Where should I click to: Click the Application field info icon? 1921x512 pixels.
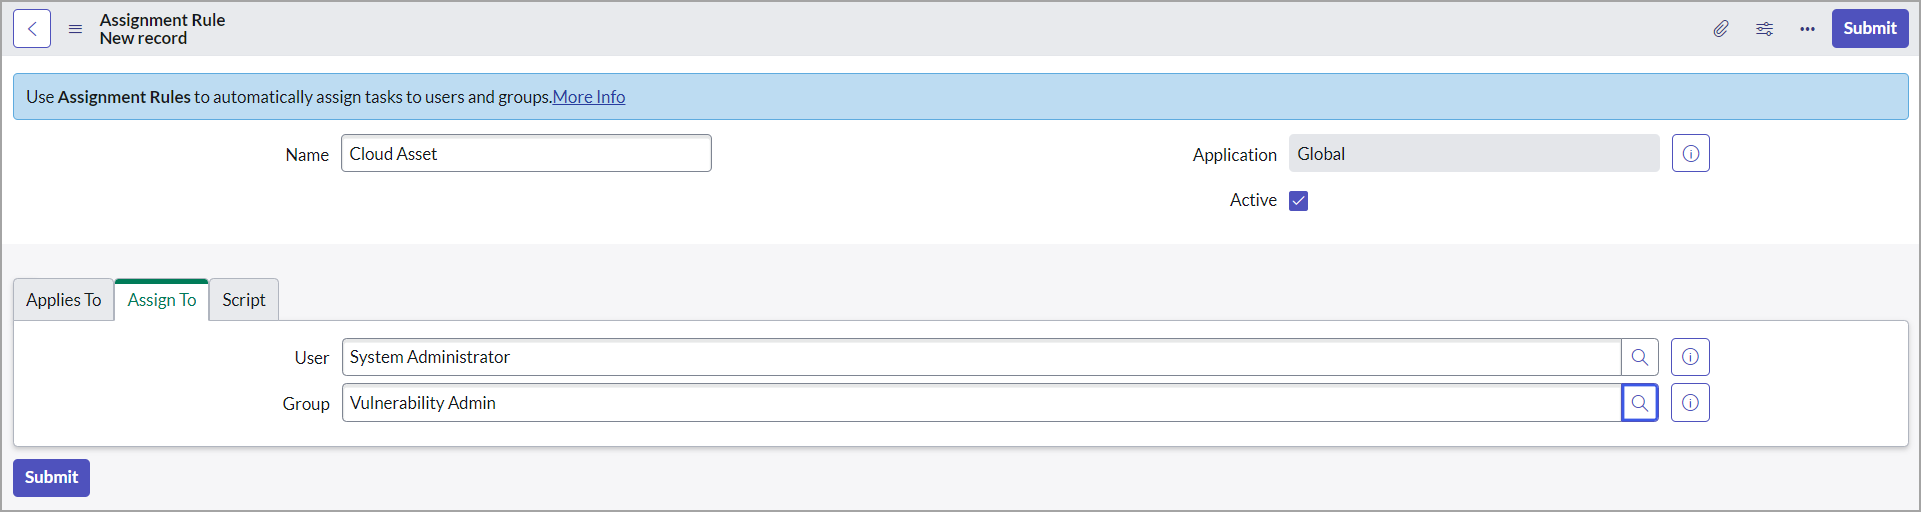(x=1690, y=154)
